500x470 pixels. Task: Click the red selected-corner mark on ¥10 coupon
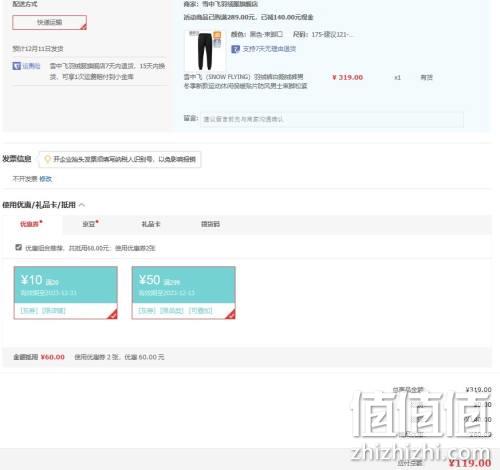click(x=113, y=314)
